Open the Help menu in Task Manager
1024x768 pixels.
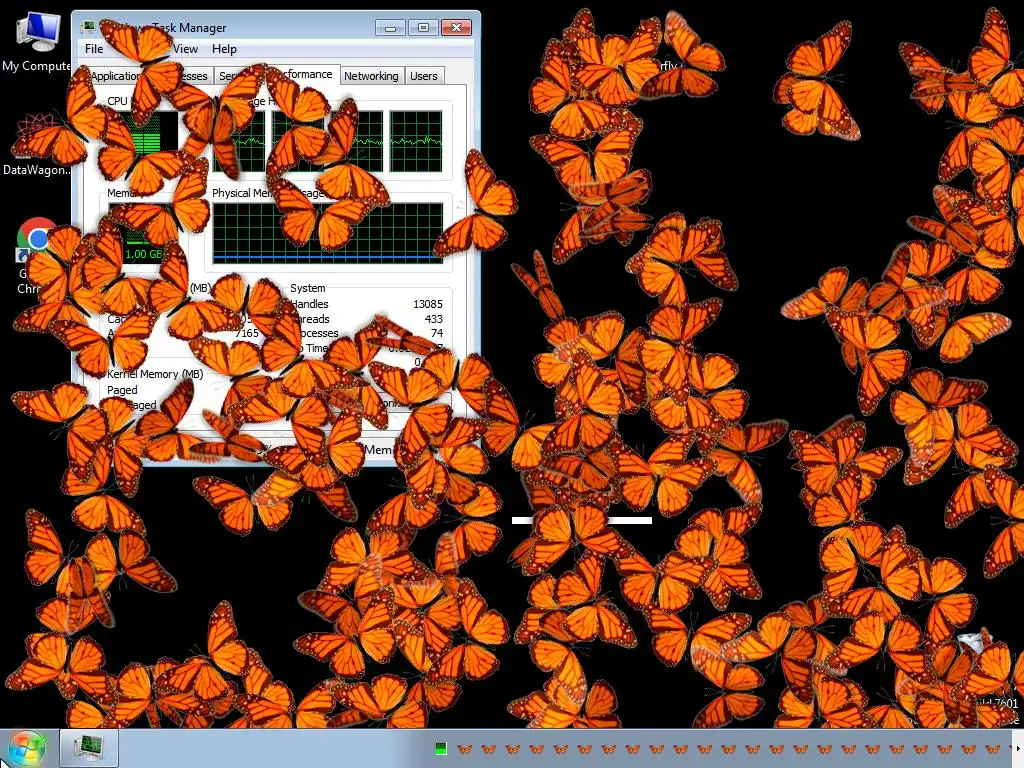pyautogui.click(x=224, y=49)
